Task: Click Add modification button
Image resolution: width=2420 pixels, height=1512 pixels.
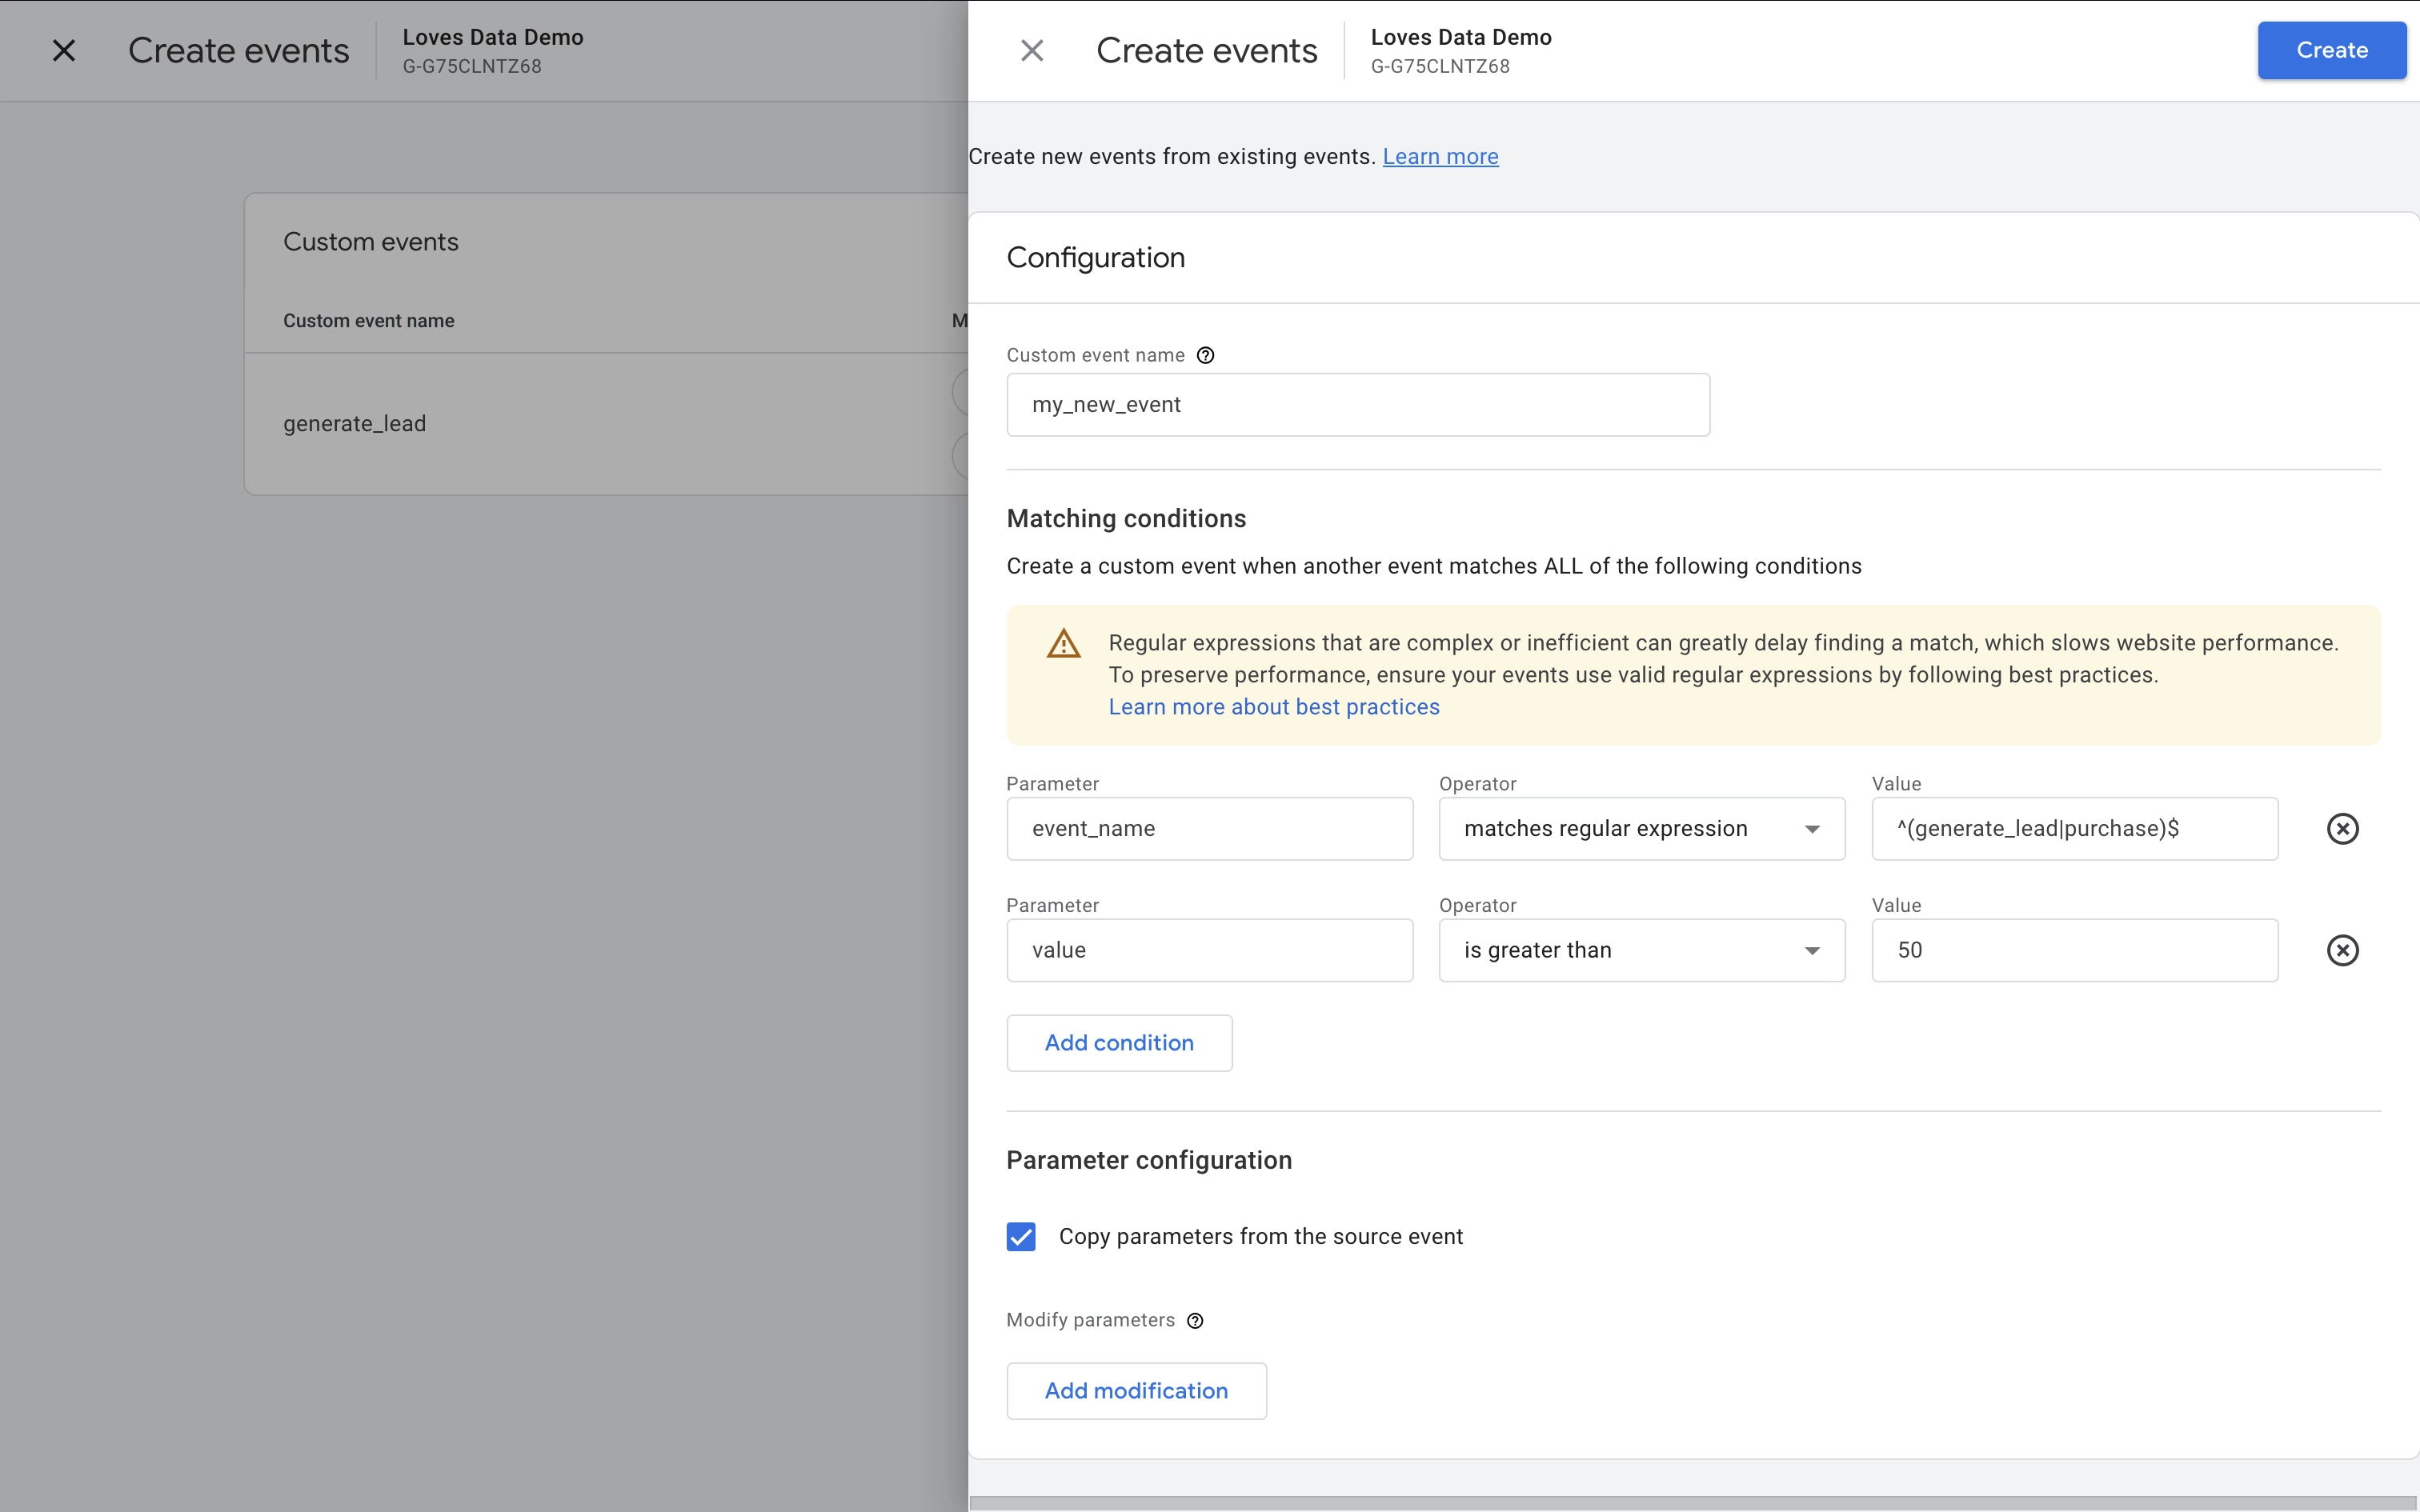Action: (1136, 1391)
